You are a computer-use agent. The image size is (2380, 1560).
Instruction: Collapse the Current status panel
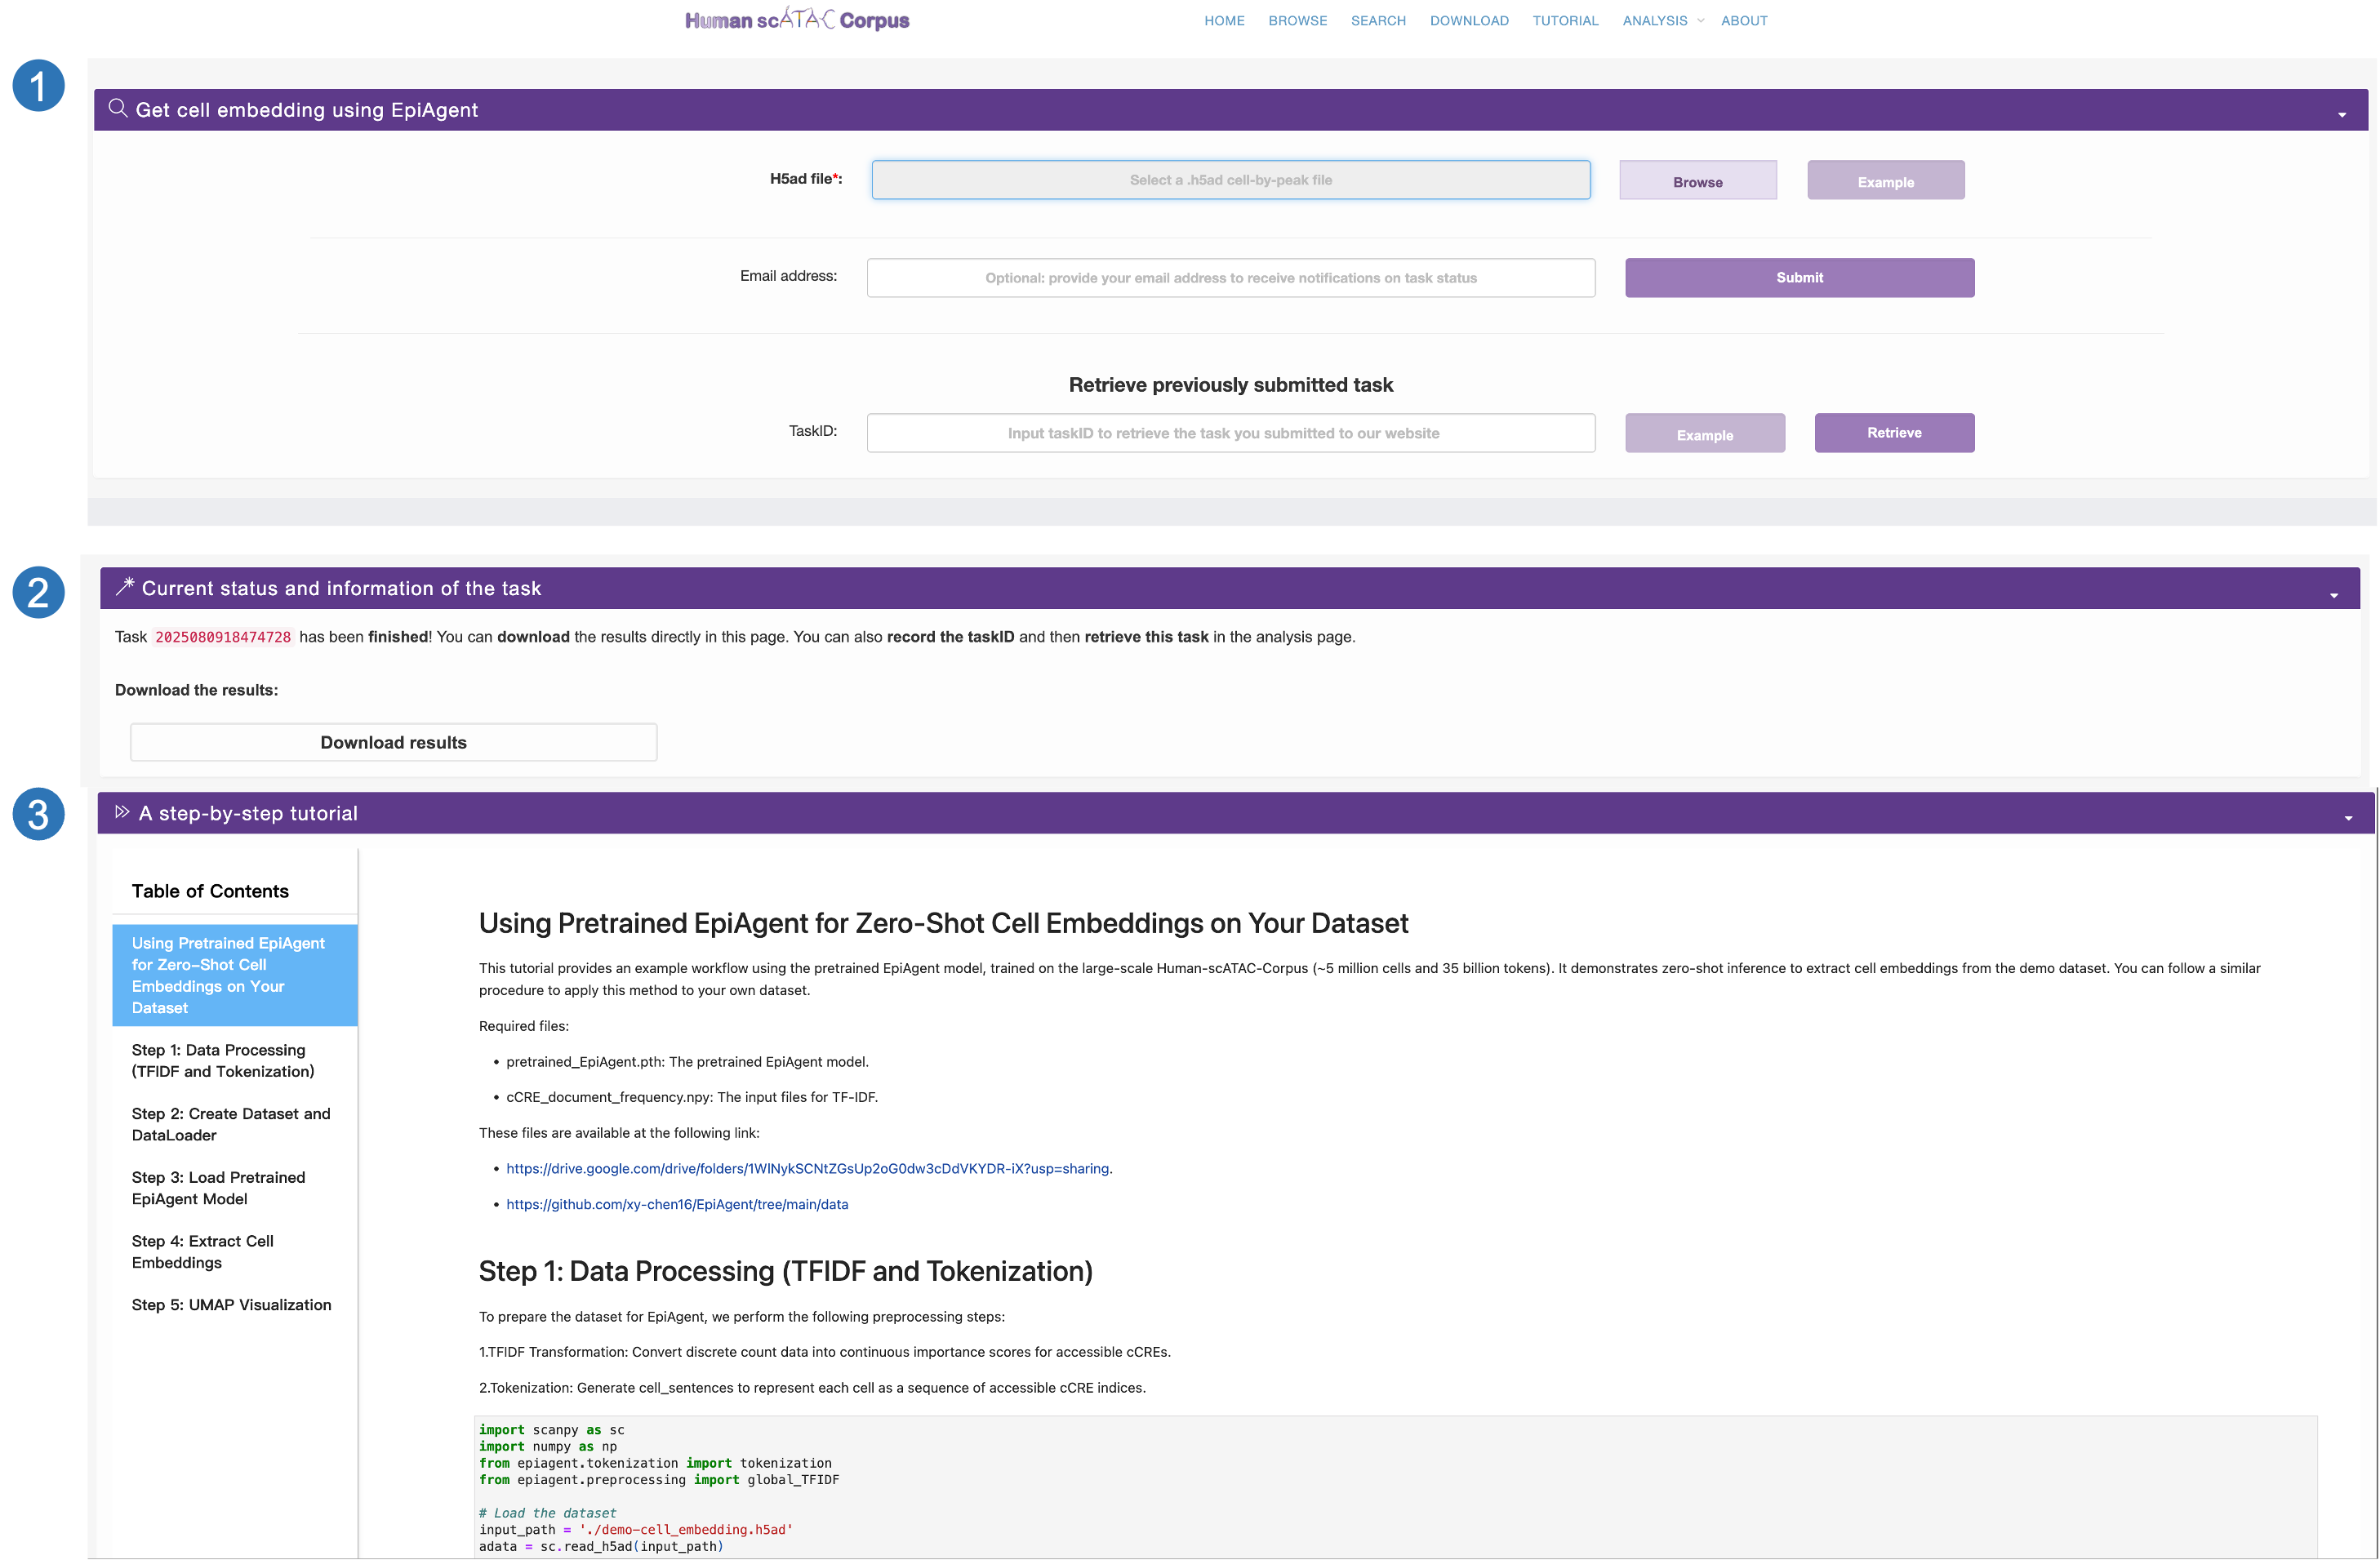click(2334, 595)
